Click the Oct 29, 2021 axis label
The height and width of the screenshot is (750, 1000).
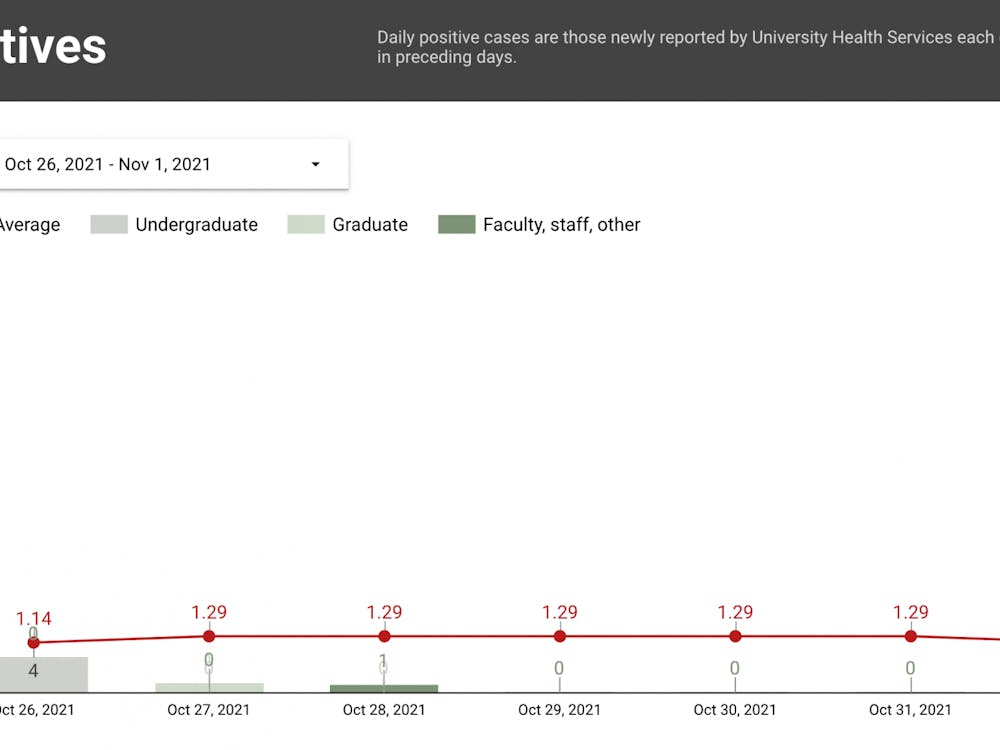(559, 710)
